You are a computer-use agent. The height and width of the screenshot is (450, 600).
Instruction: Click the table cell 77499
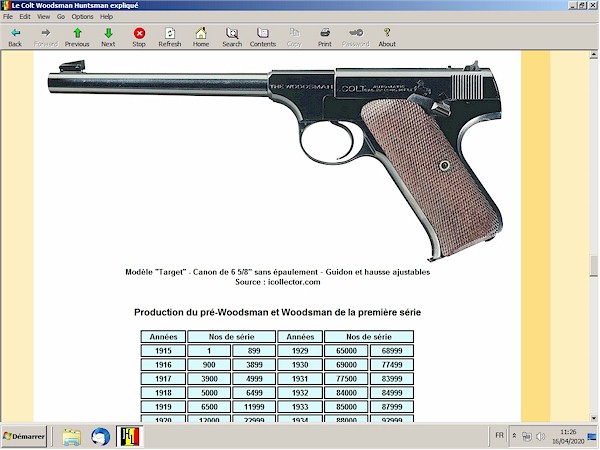coord(392,365)
